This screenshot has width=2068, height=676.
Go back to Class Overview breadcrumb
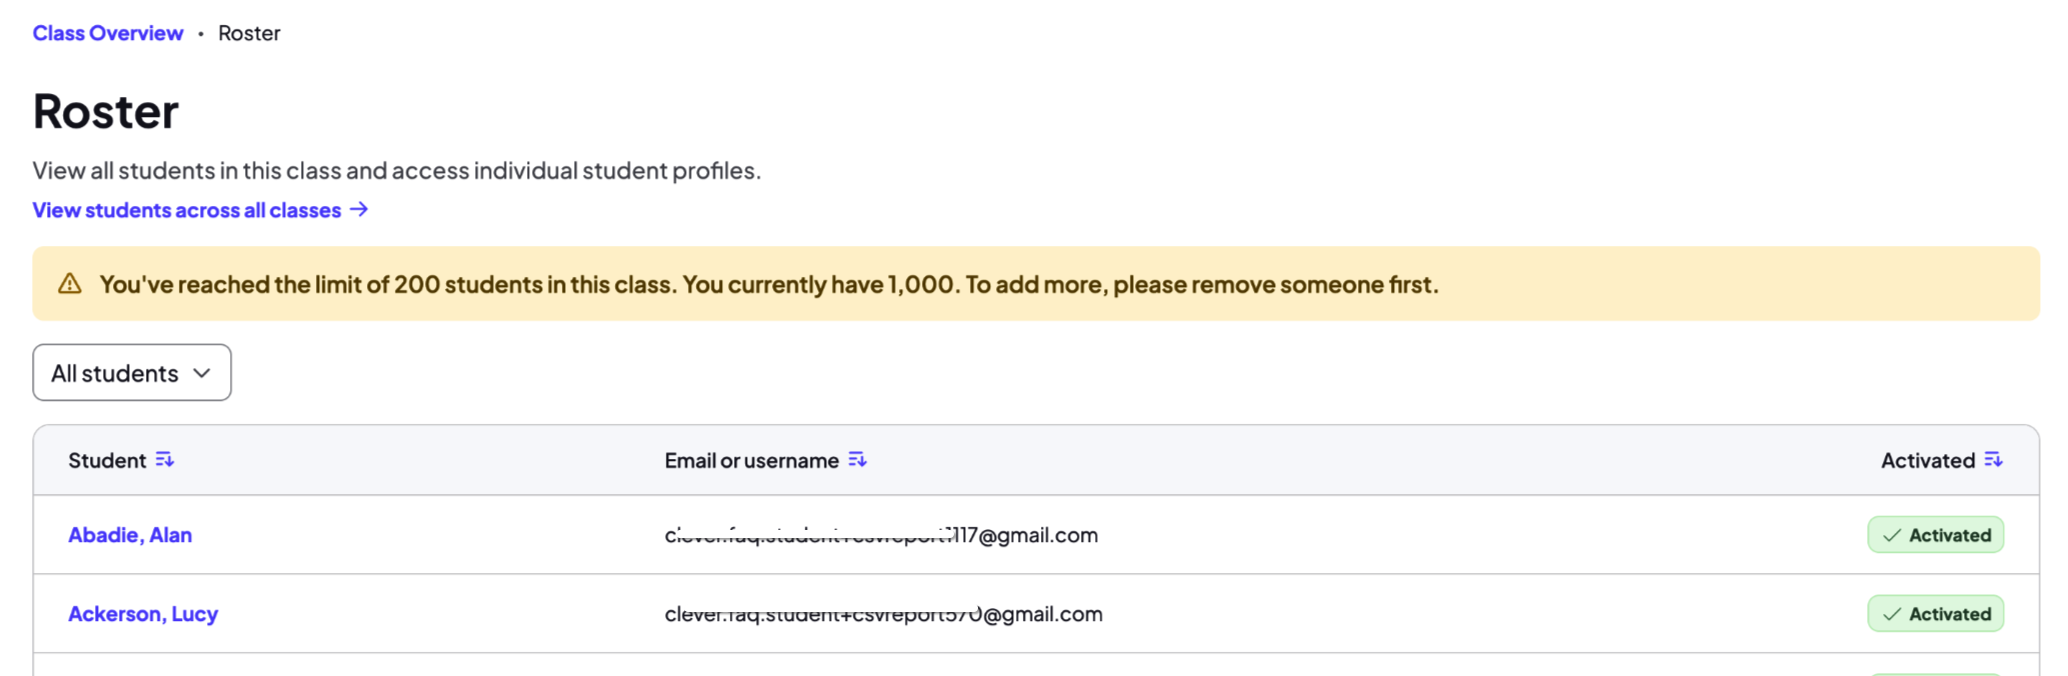[108, 33]
